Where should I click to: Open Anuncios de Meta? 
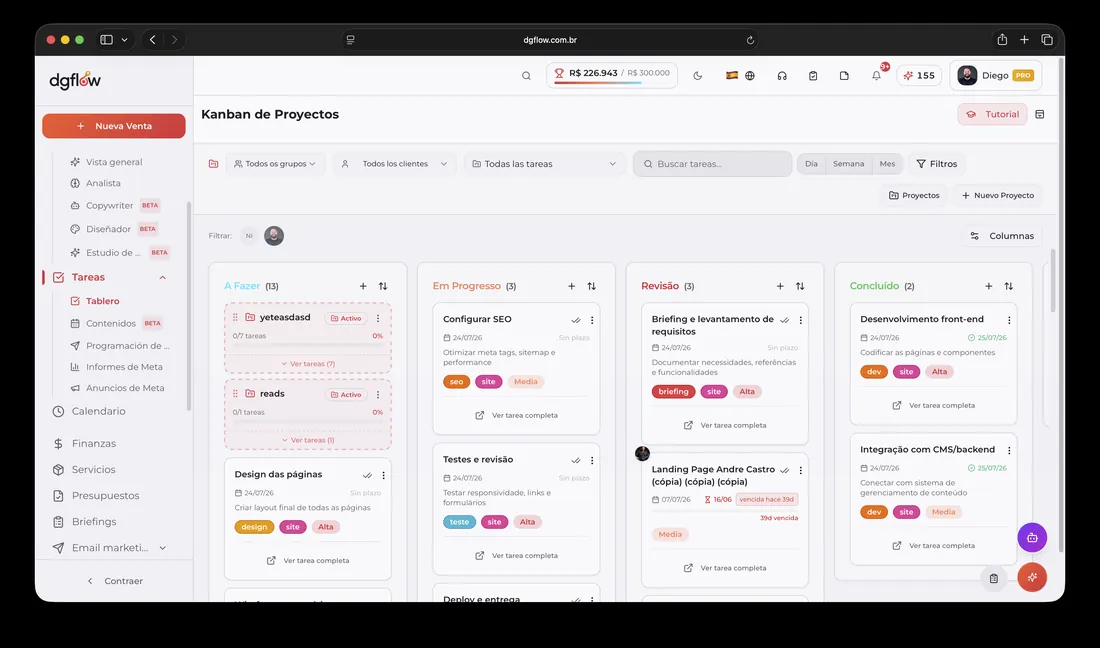[x=118, y=388]
